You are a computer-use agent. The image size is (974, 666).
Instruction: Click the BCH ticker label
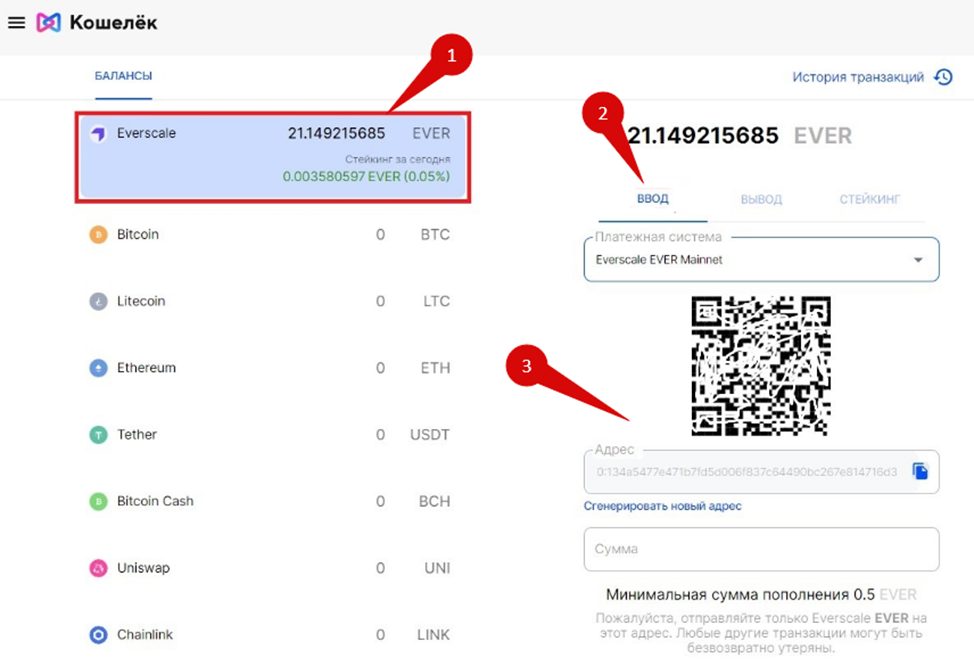click(434, 501)
